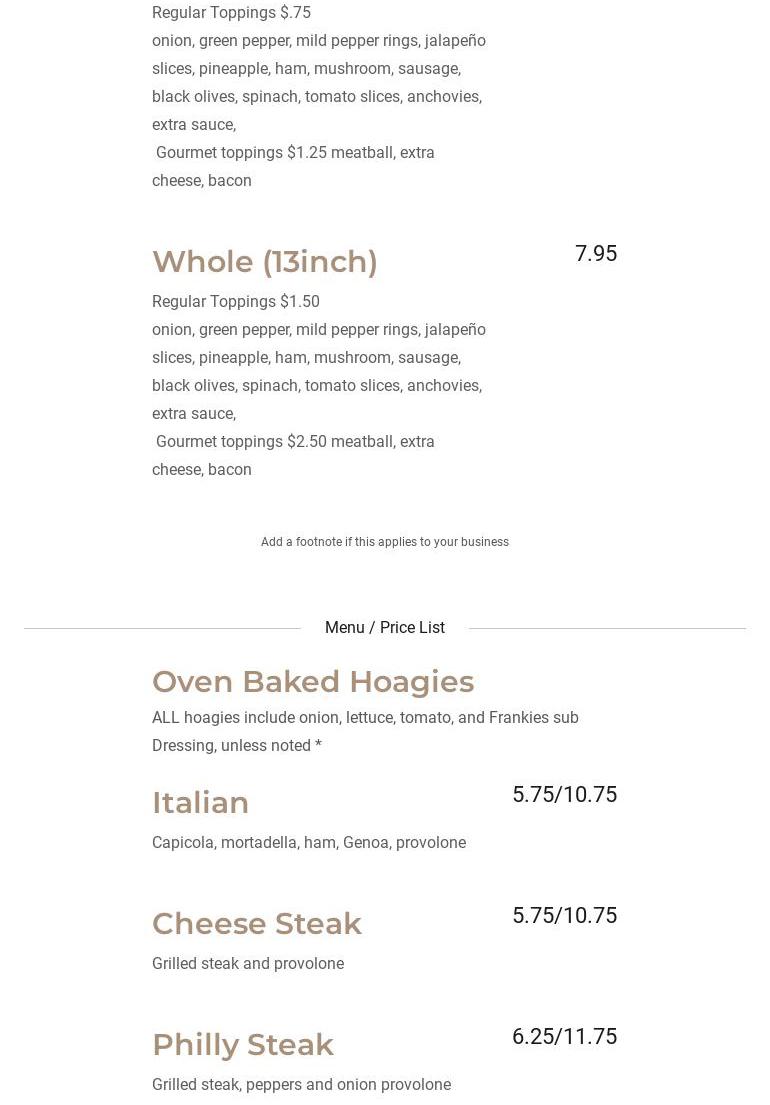Select the Philly Steak heading
770x1105 pixels.
(x=243, y=1045)
